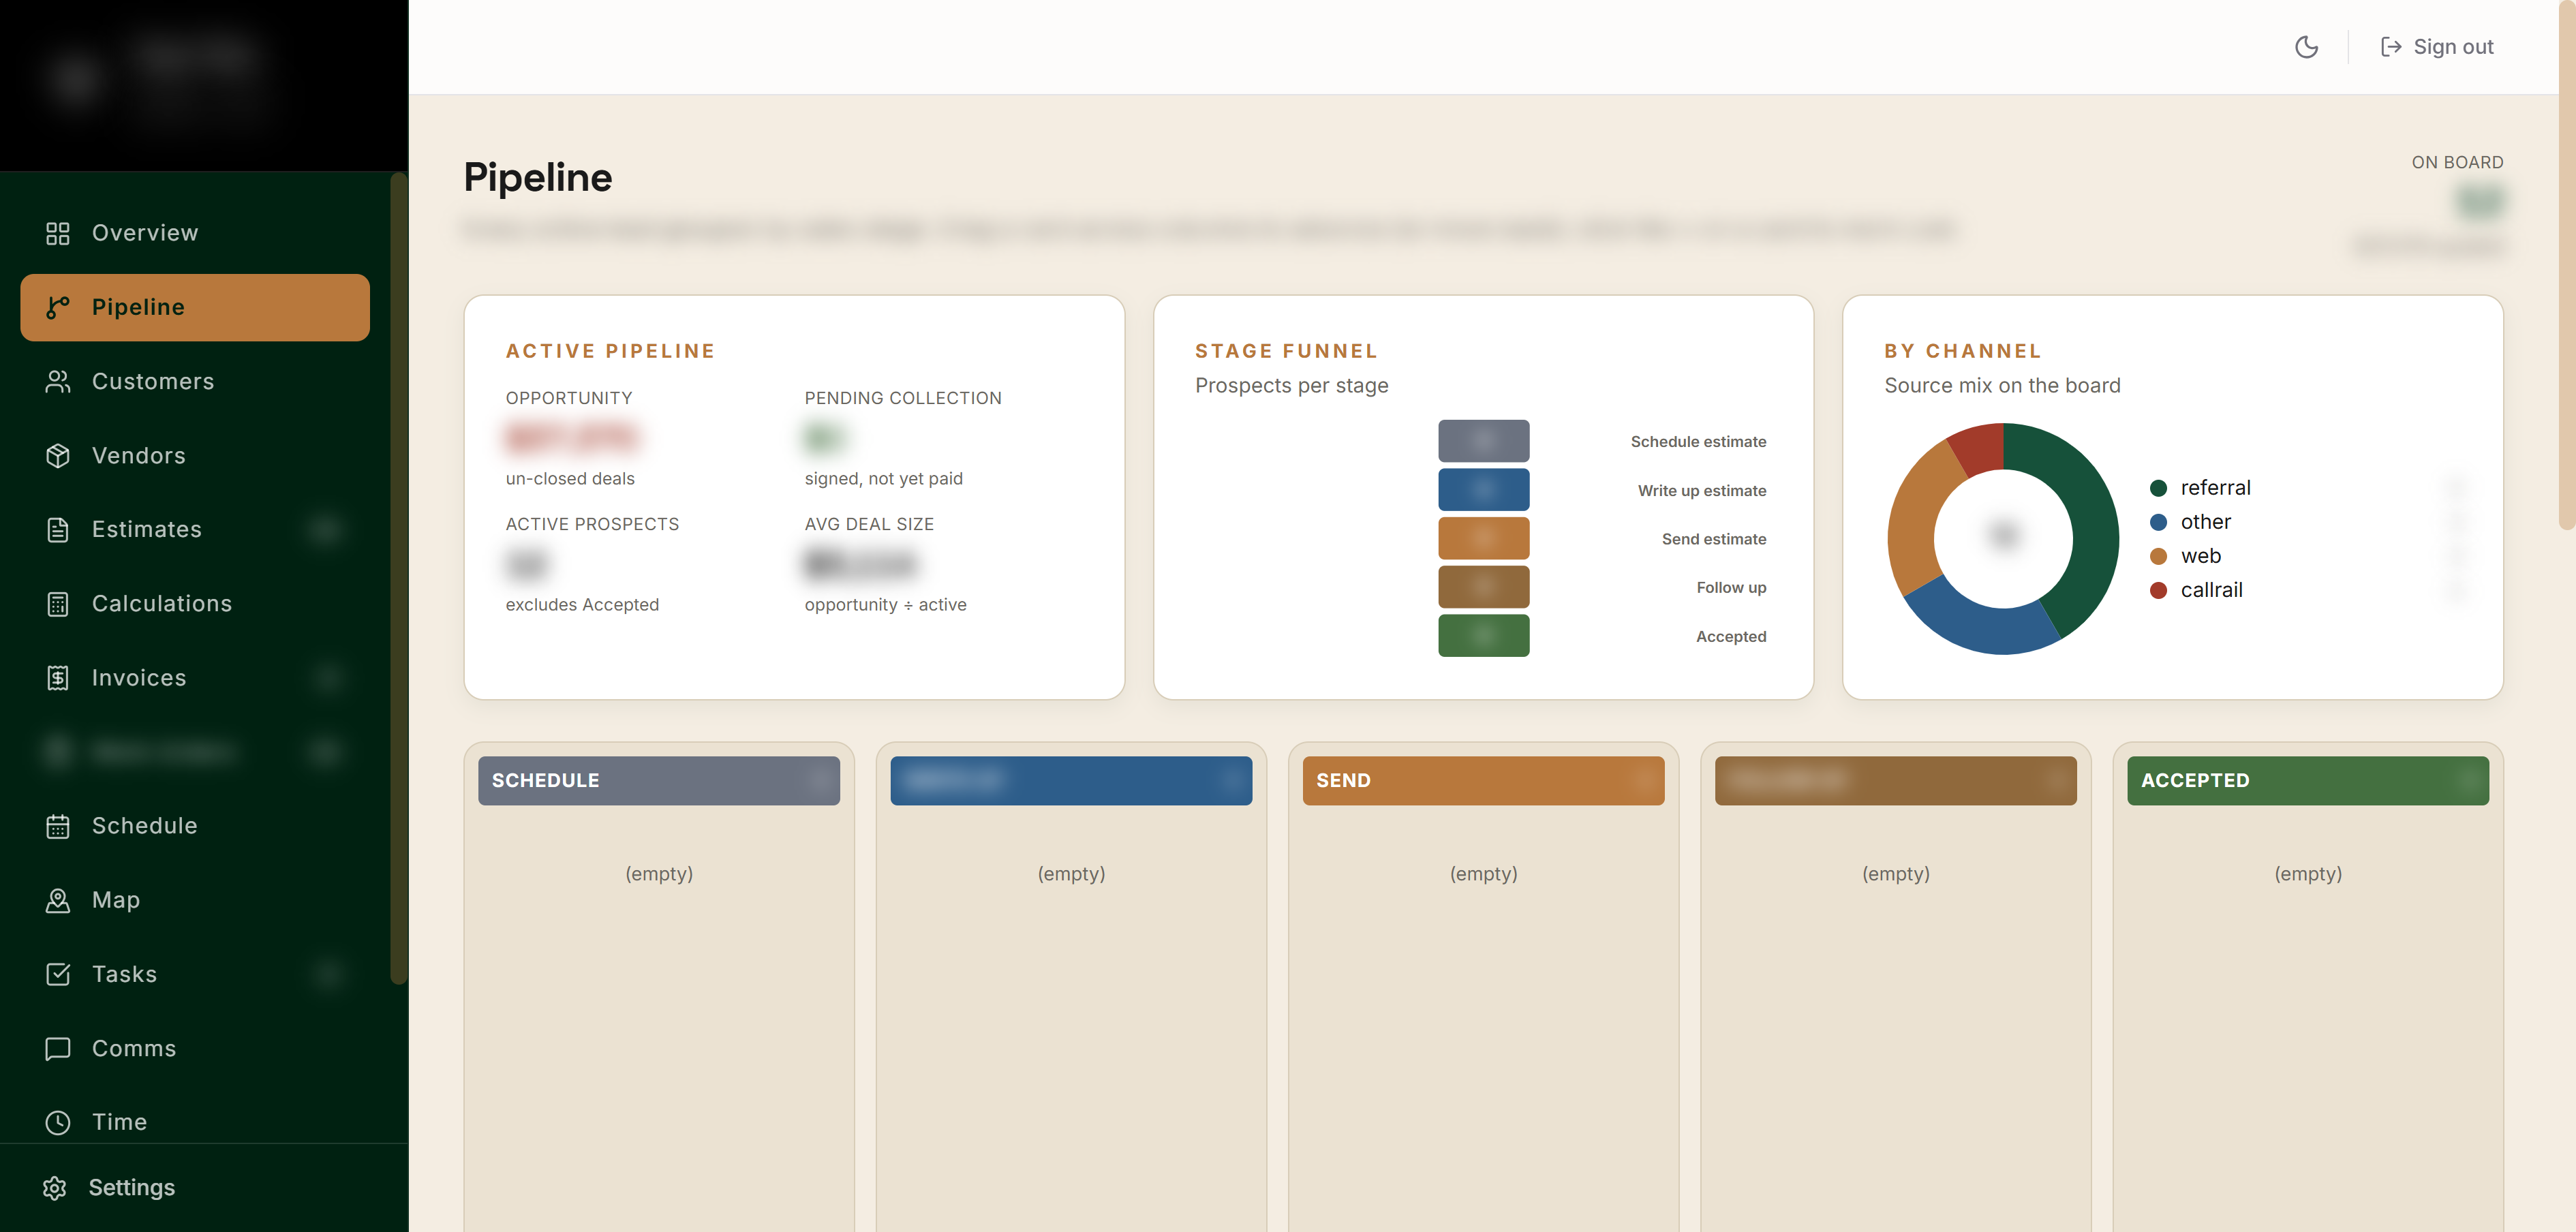Click 'PENDING COLLECTION' label

(x=902, y=398)
